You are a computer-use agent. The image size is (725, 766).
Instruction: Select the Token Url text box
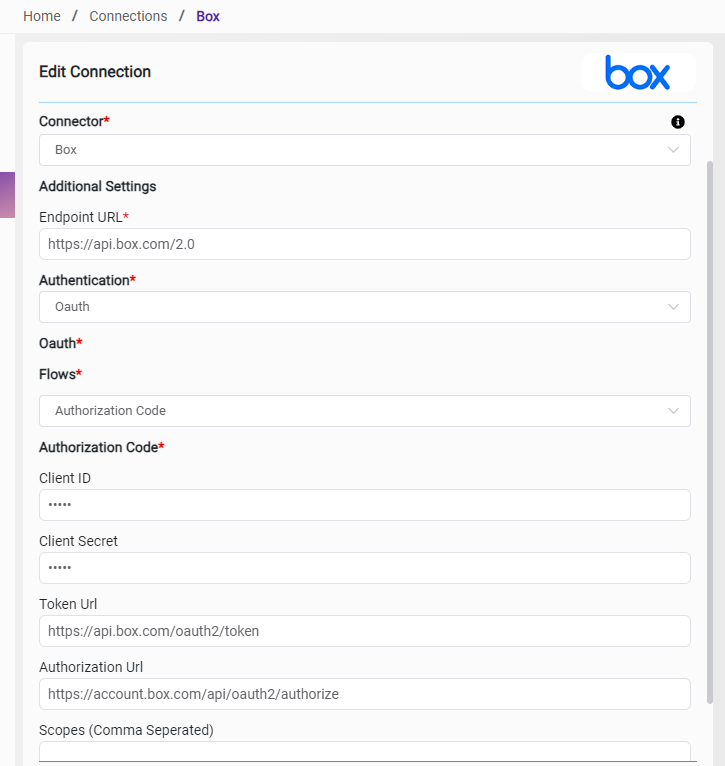click(364, 631)
